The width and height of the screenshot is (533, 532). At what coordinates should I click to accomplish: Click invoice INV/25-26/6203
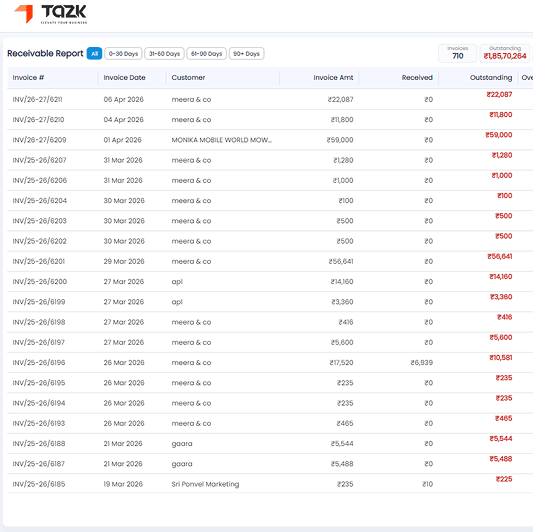tap(39, 221)
